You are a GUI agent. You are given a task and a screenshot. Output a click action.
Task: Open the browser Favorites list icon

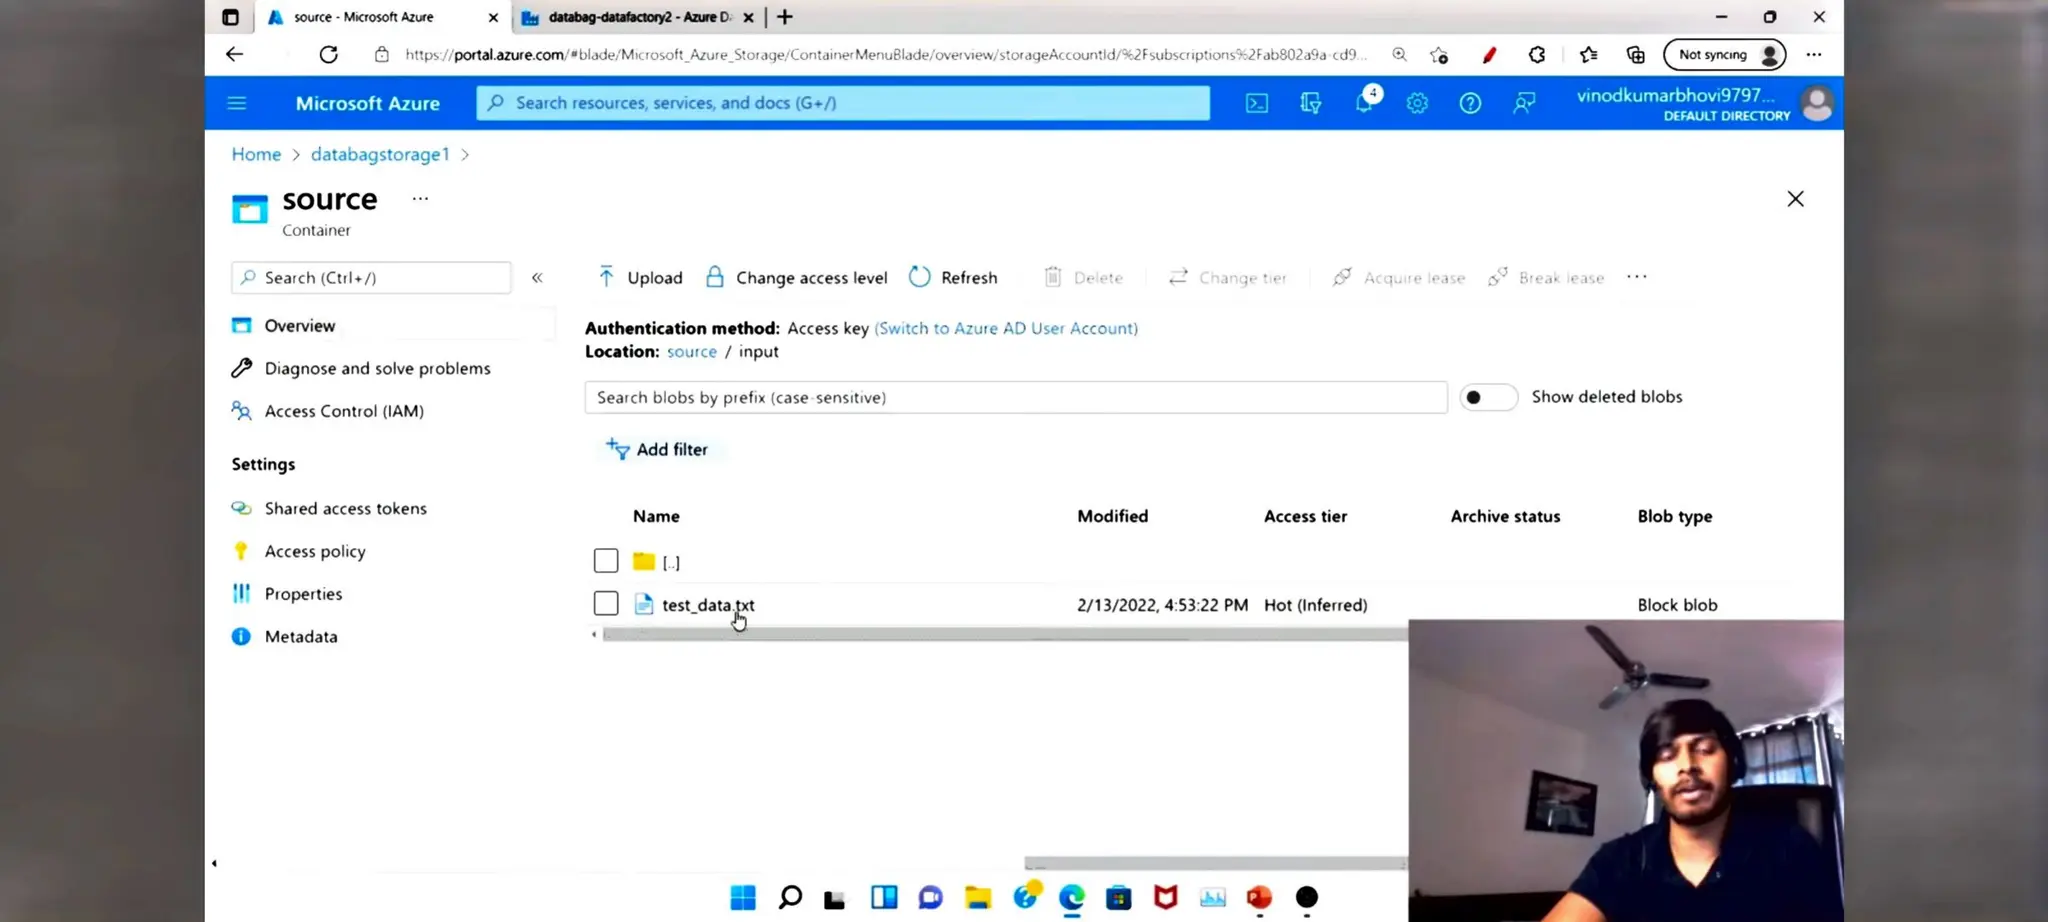[x=1588, y=55]
